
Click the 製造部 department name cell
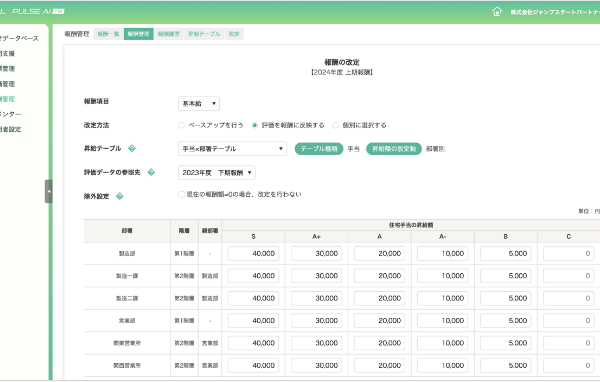pyautogui.click(x=127, y=253)
